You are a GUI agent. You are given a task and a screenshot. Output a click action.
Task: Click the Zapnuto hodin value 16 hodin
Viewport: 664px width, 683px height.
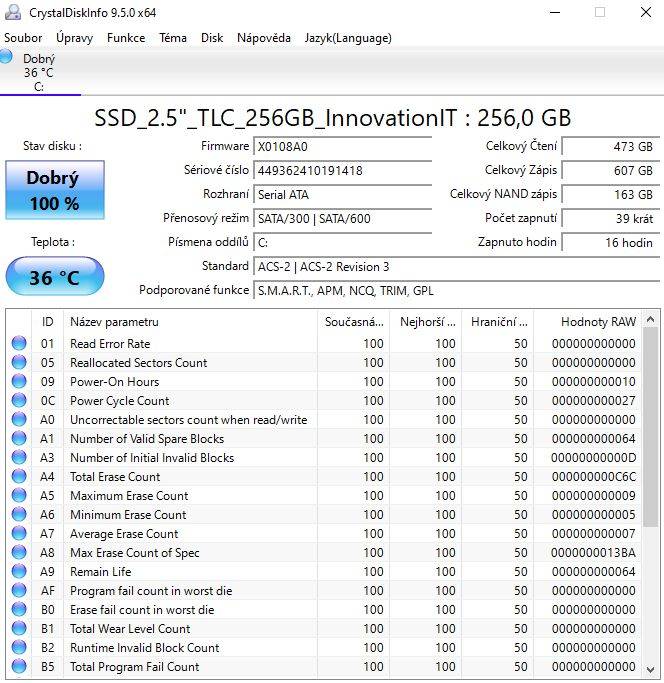[x=610, y=242]
